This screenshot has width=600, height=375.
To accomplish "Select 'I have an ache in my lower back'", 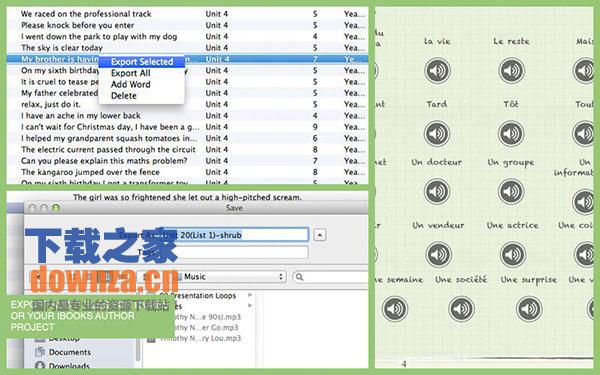I will click(x=188, y=116).
